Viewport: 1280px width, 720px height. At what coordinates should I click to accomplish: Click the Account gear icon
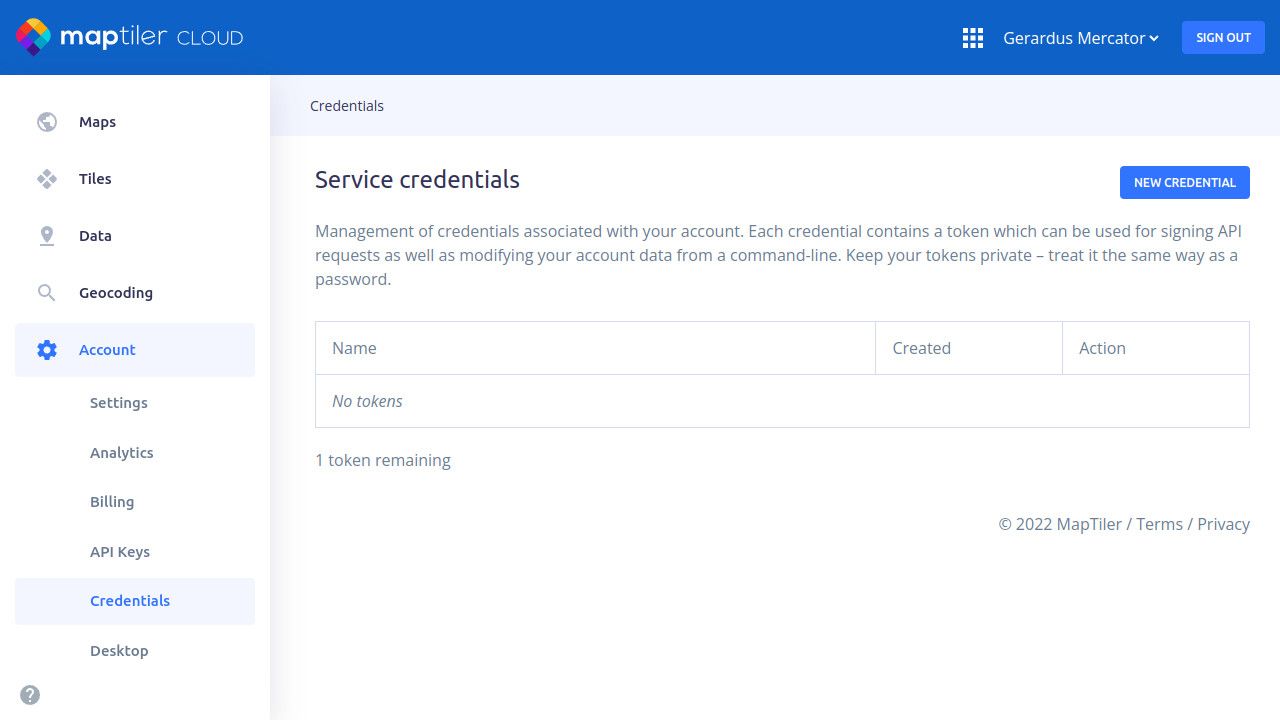point(47,350)
